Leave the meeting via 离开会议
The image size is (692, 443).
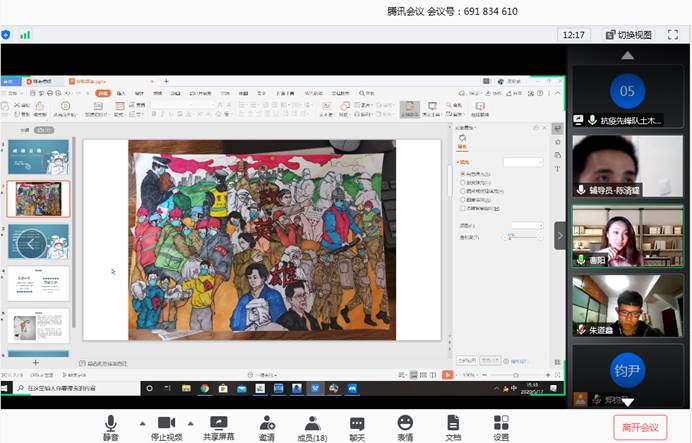pos(640,427)
